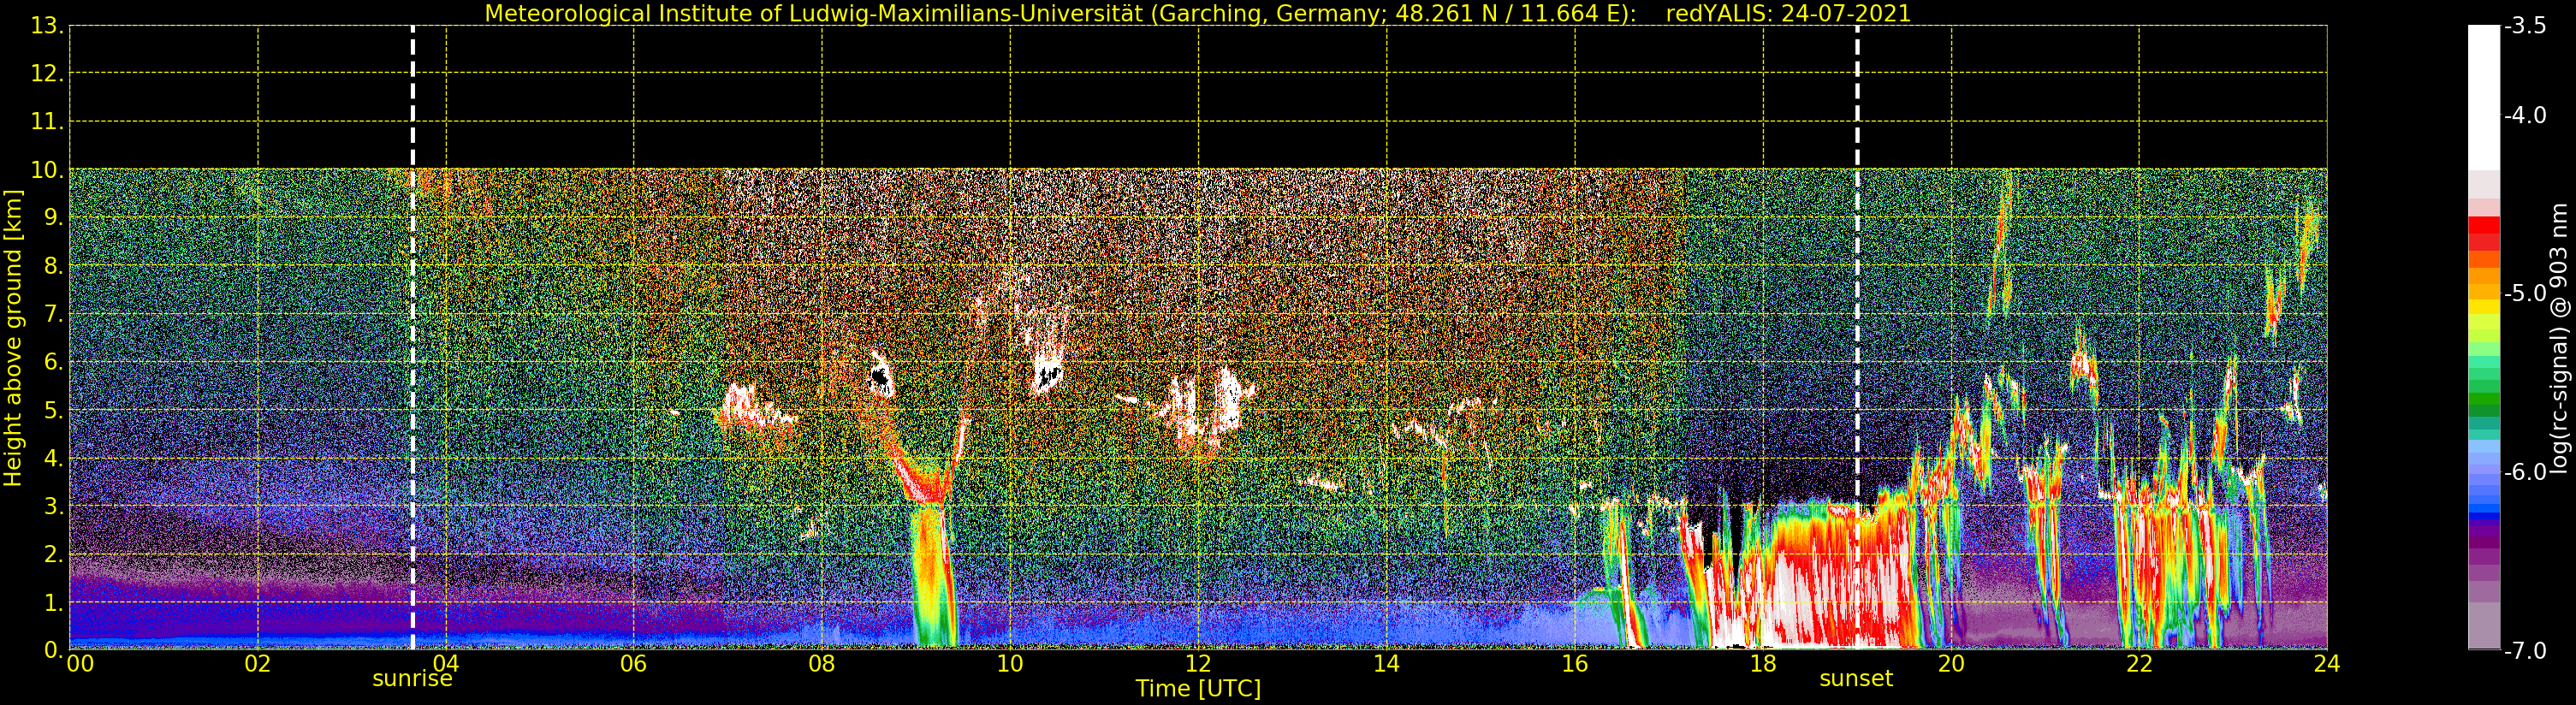The width and height of the screenshot is (2576, 705).
Task: Click the '2.' tick on the height axis
Action: 53,555
